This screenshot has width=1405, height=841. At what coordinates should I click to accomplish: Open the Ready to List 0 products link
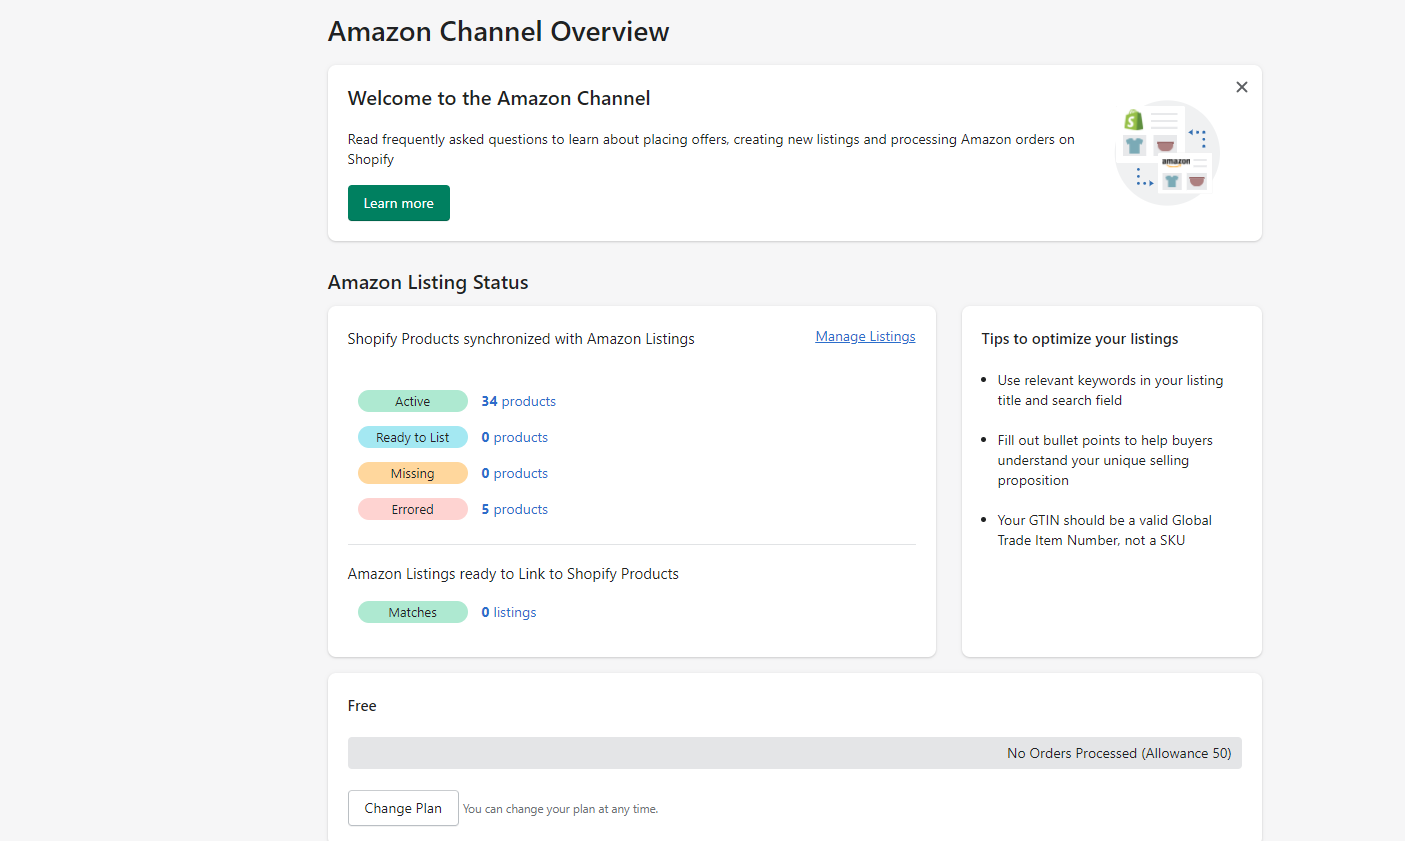coord(514,437)
